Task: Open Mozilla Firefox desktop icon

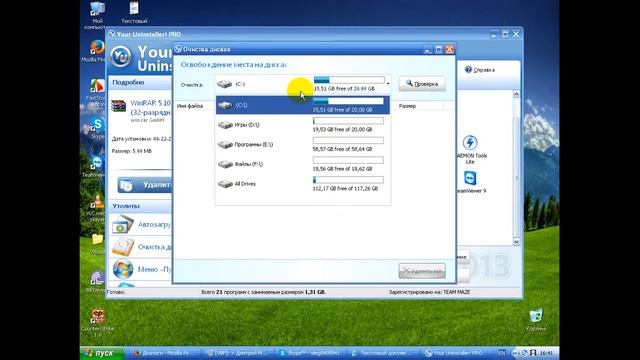Action: [96, 51]
